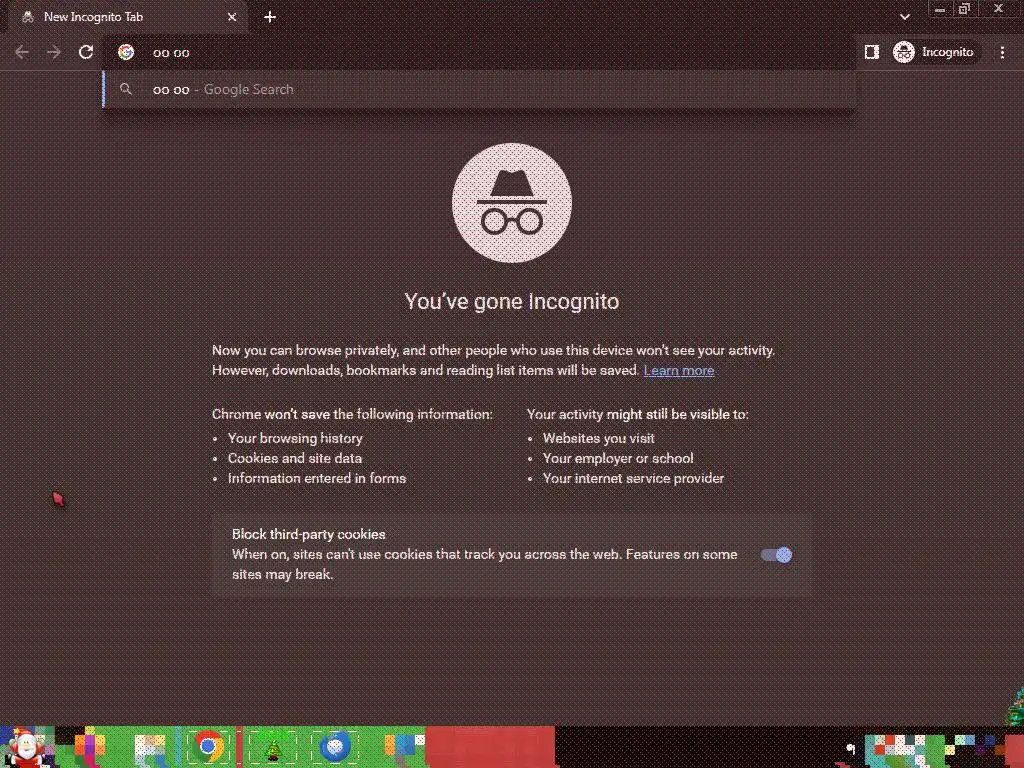Viewport: 1024px width, 768px height.
Task: Click the large Incognito hat logo
Action: point(512,203)
